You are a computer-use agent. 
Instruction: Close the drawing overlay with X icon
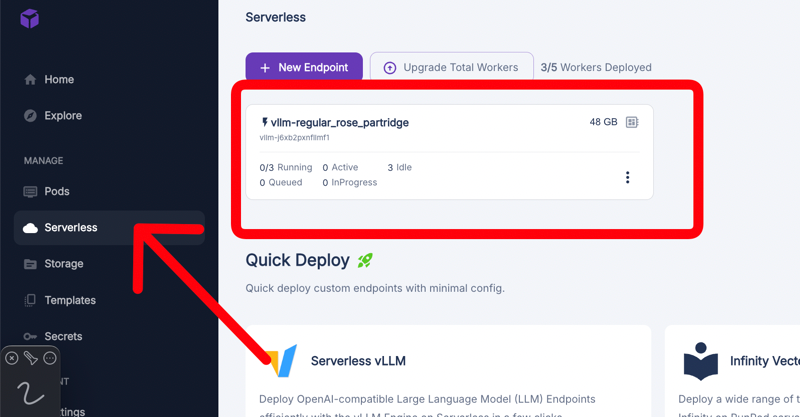(12, 358)
